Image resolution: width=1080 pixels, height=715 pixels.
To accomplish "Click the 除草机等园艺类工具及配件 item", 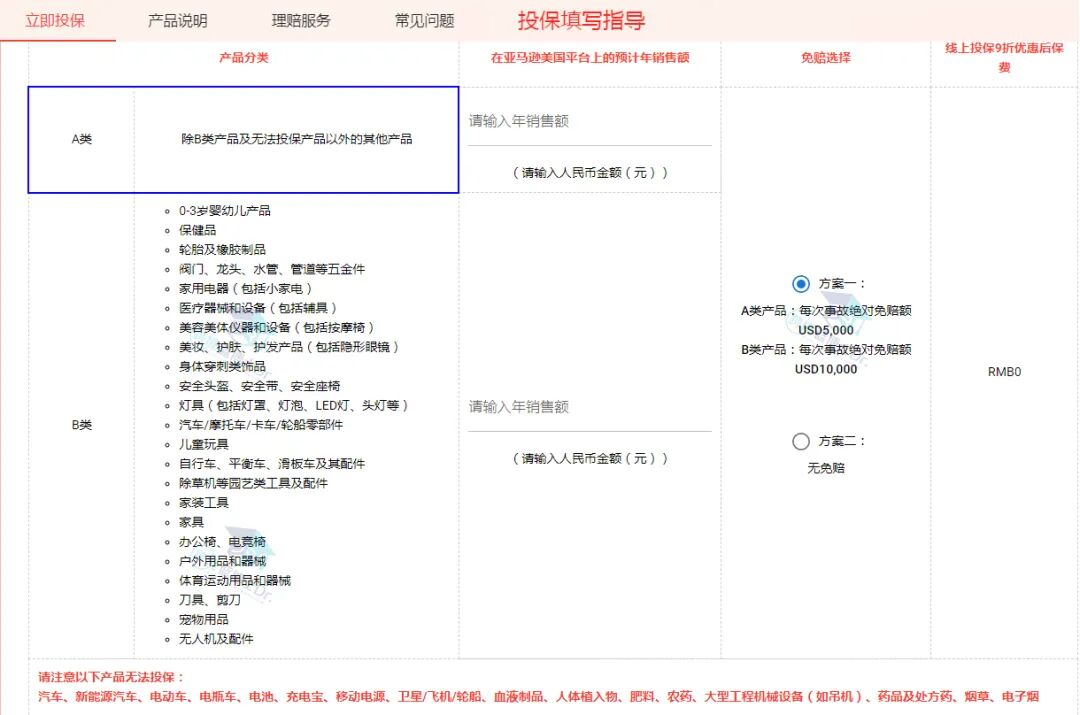I will (253, 484).
